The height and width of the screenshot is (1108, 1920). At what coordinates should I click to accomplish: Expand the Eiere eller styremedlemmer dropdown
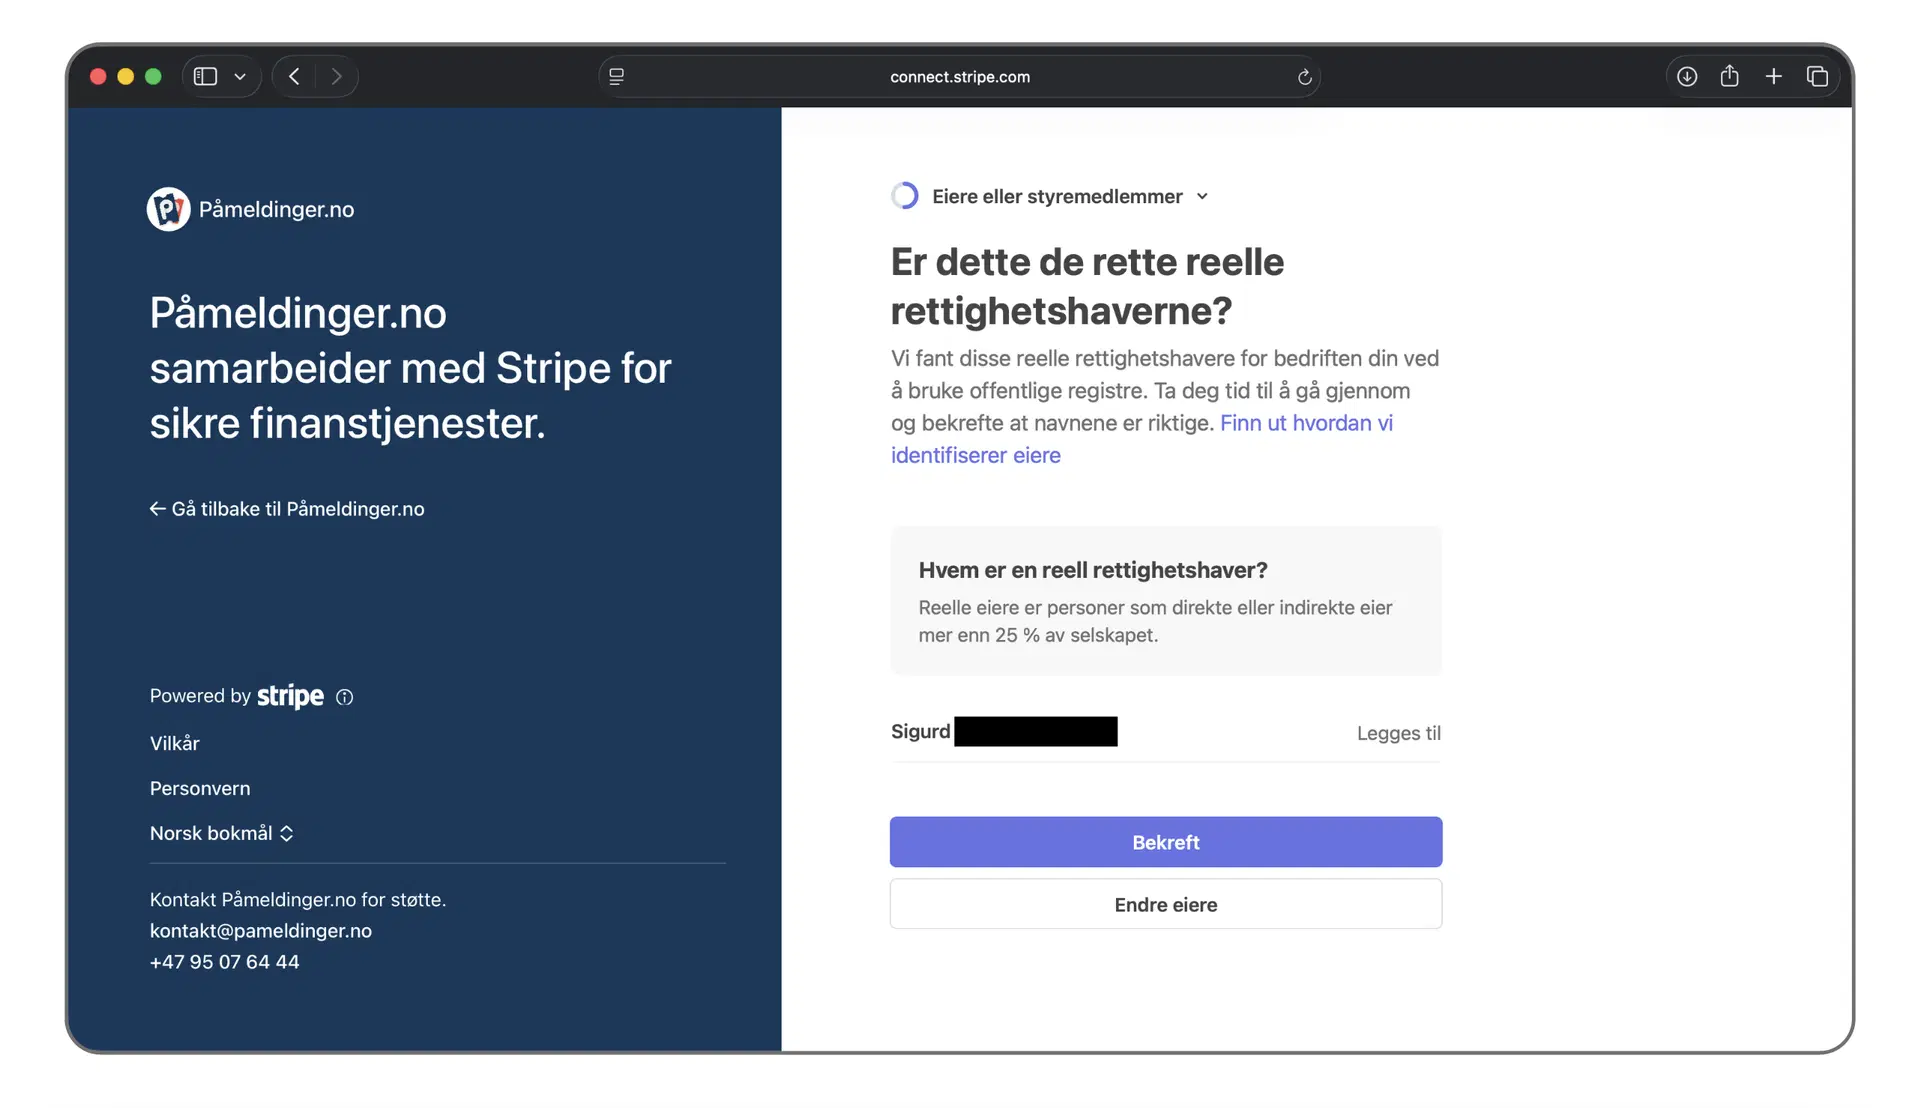point(1201,196)
